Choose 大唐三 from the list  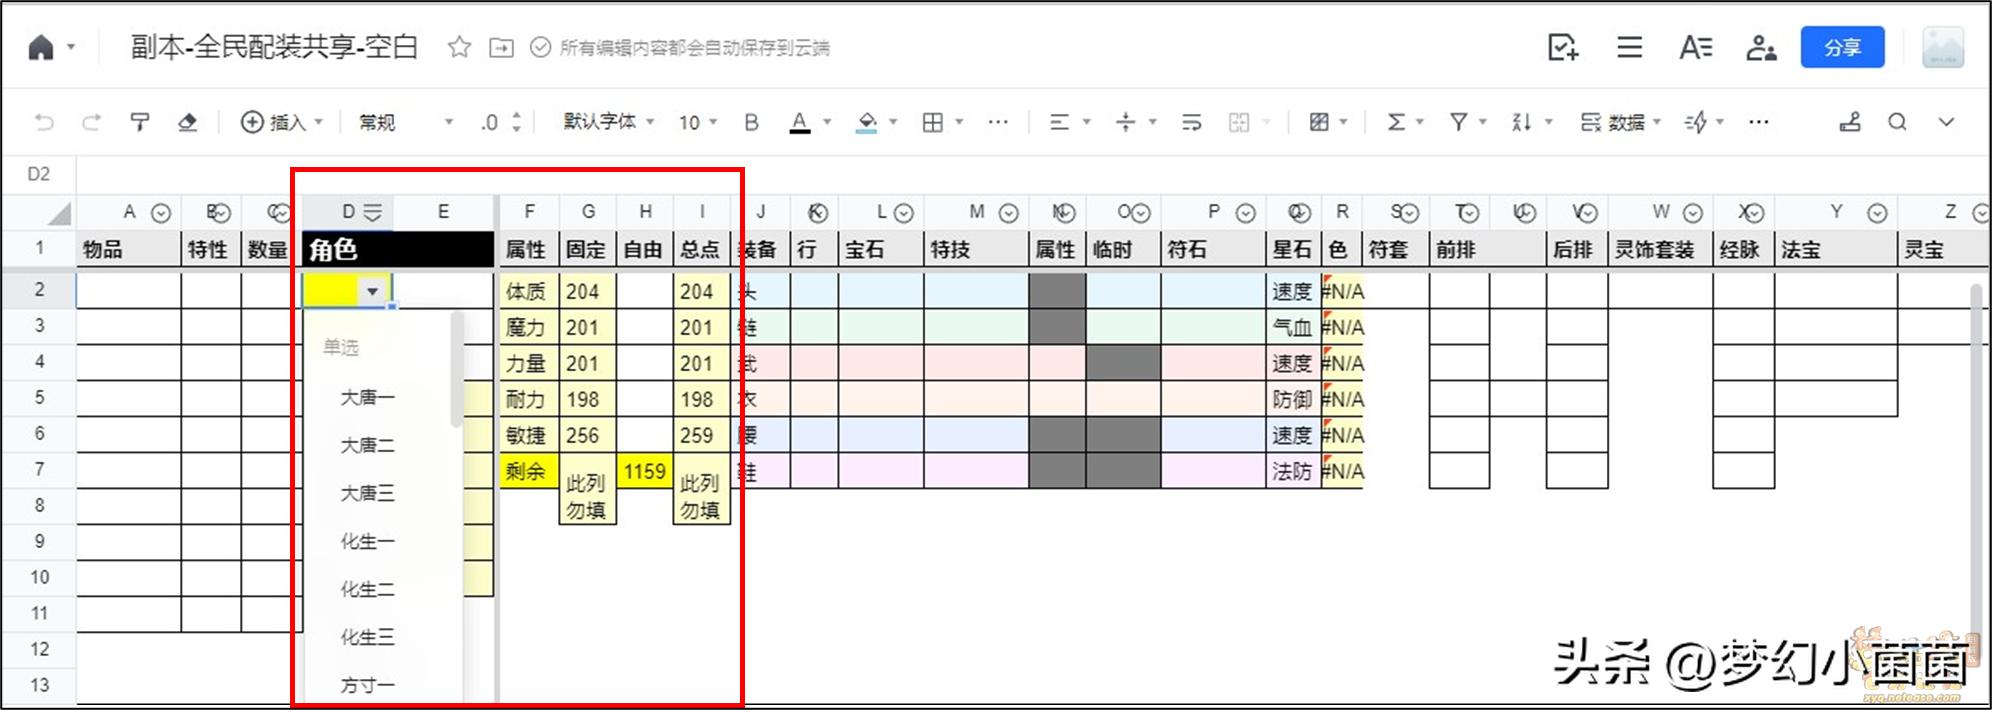(367, 493)
